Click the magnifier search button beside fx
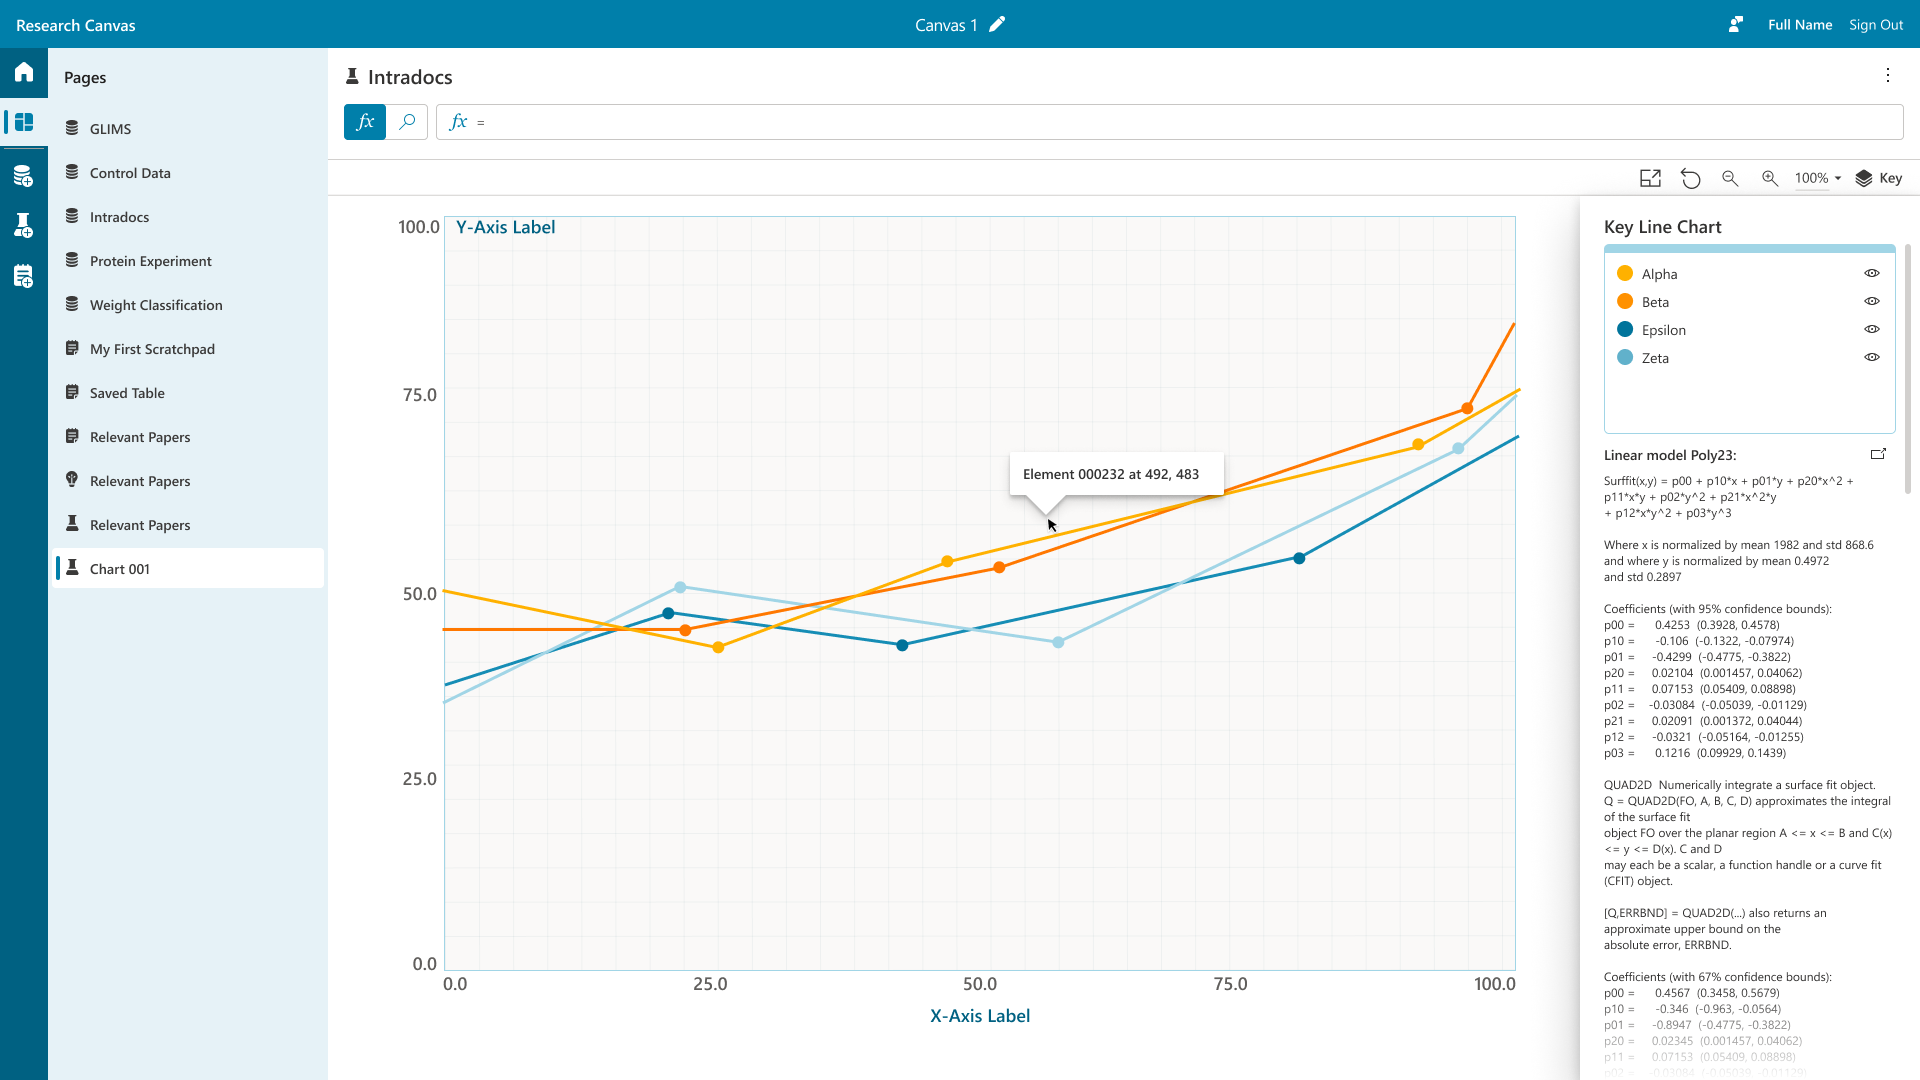This screenshot has height=1080, width=1920. pos(407,122)
